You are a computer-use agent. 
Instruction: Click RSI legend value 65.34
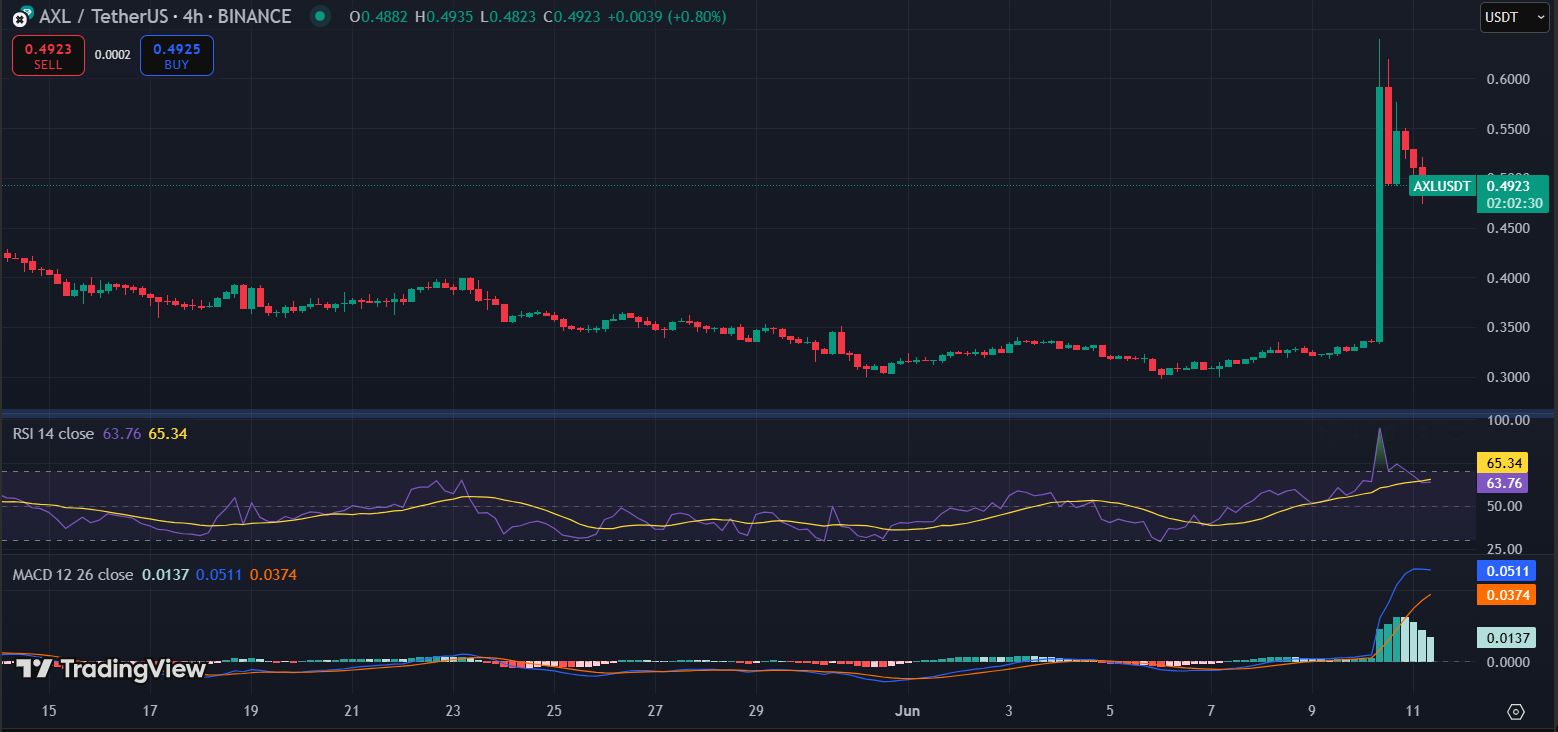[x=168, y=434]
